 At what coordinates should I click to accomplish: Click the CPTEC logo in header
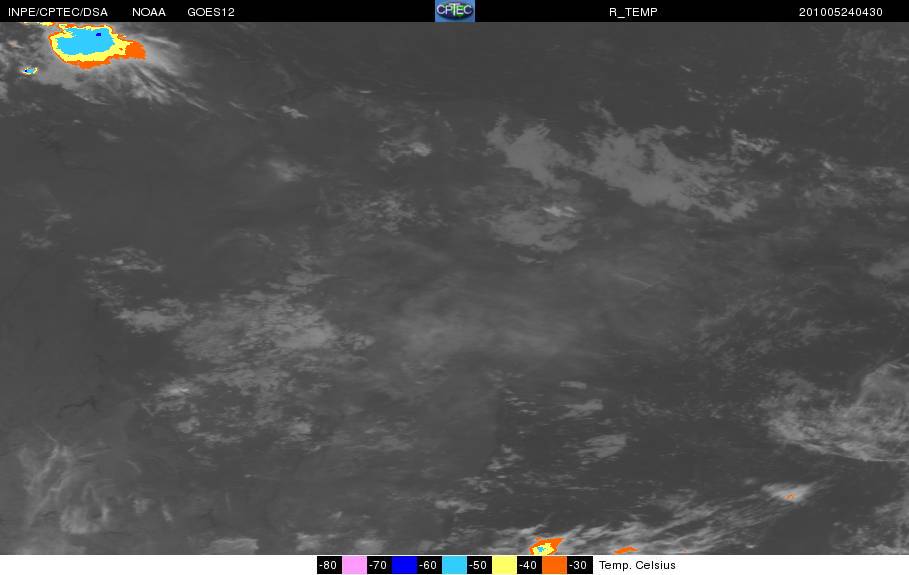[x=454, y=11]
